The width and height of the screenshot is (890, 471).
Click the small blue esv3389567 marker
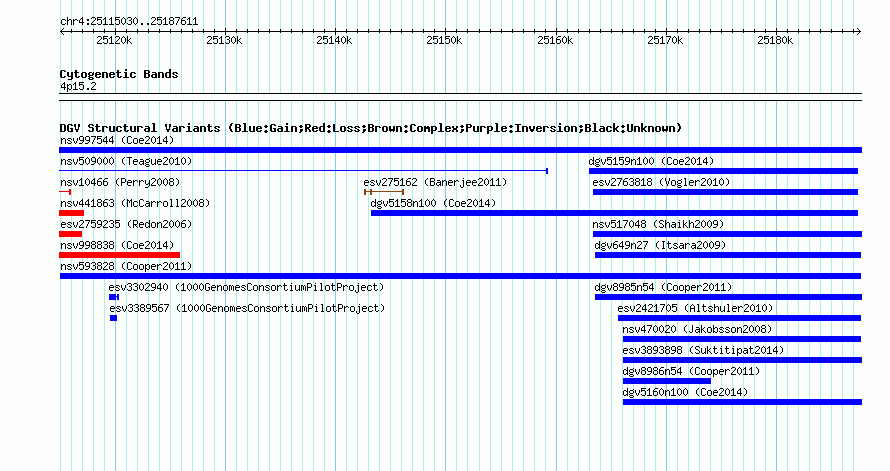(x=114, y=318)
